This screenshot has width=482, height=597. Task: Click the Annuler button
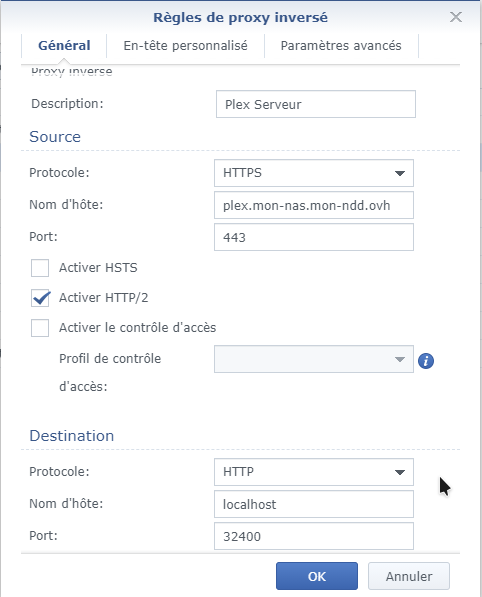coord(409,576)
